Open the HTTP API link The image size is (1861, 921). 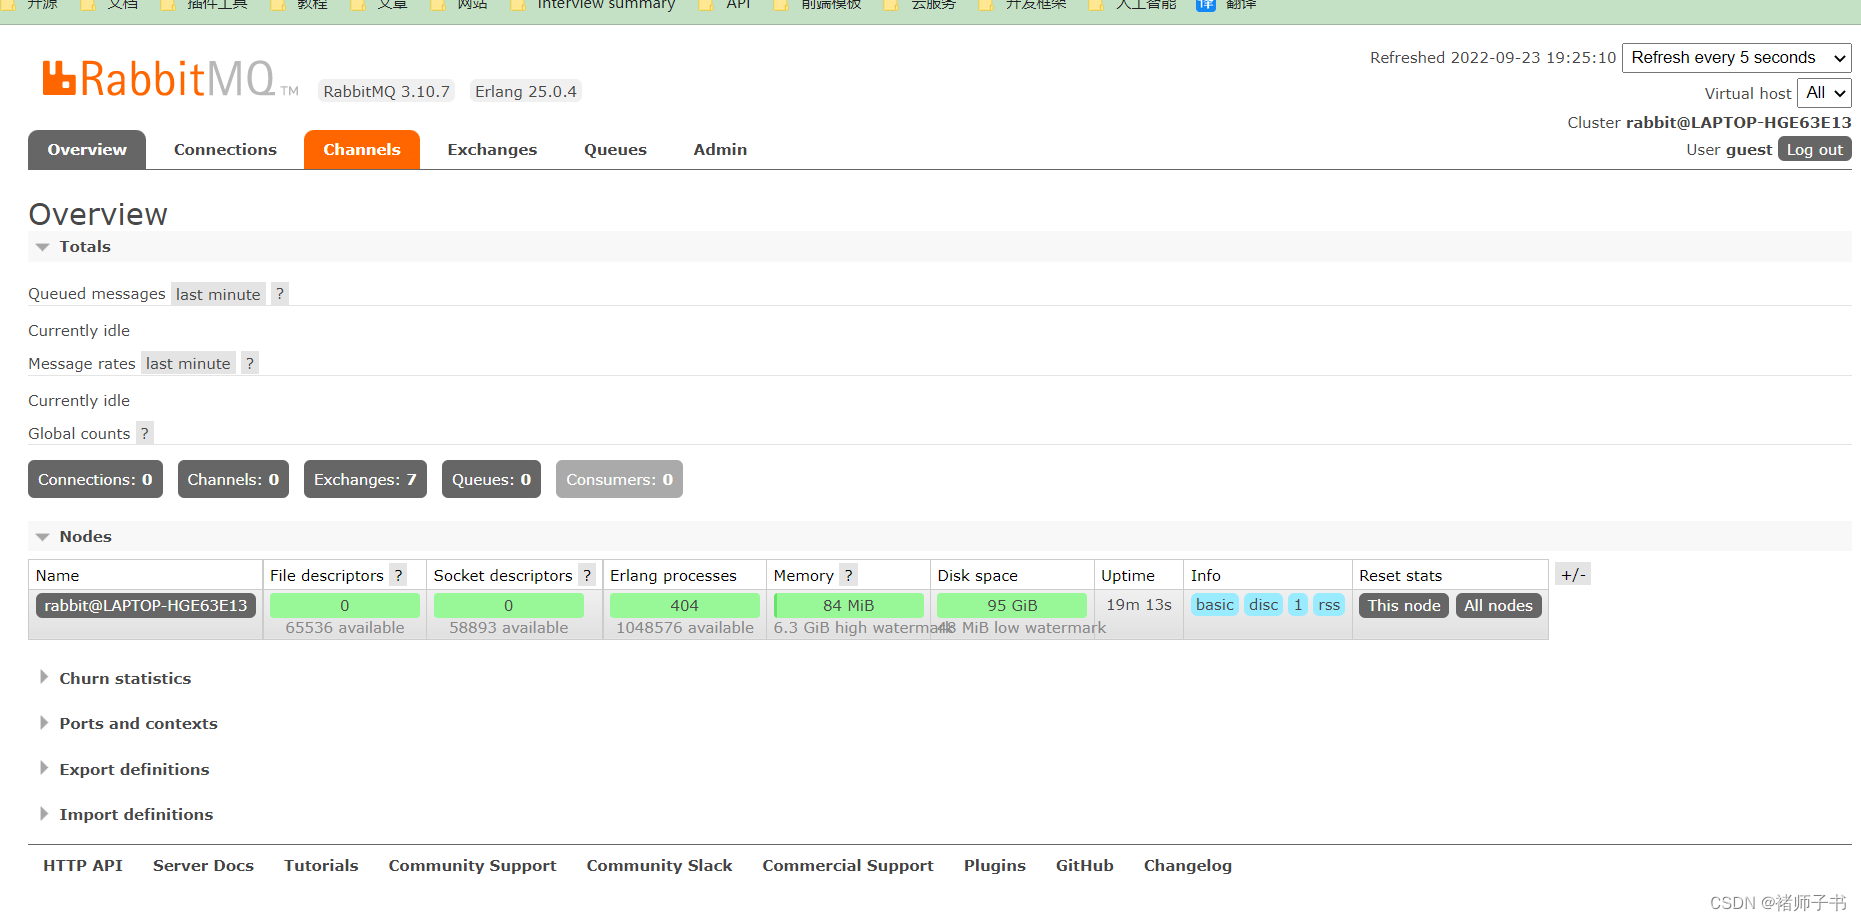point(83,865)
